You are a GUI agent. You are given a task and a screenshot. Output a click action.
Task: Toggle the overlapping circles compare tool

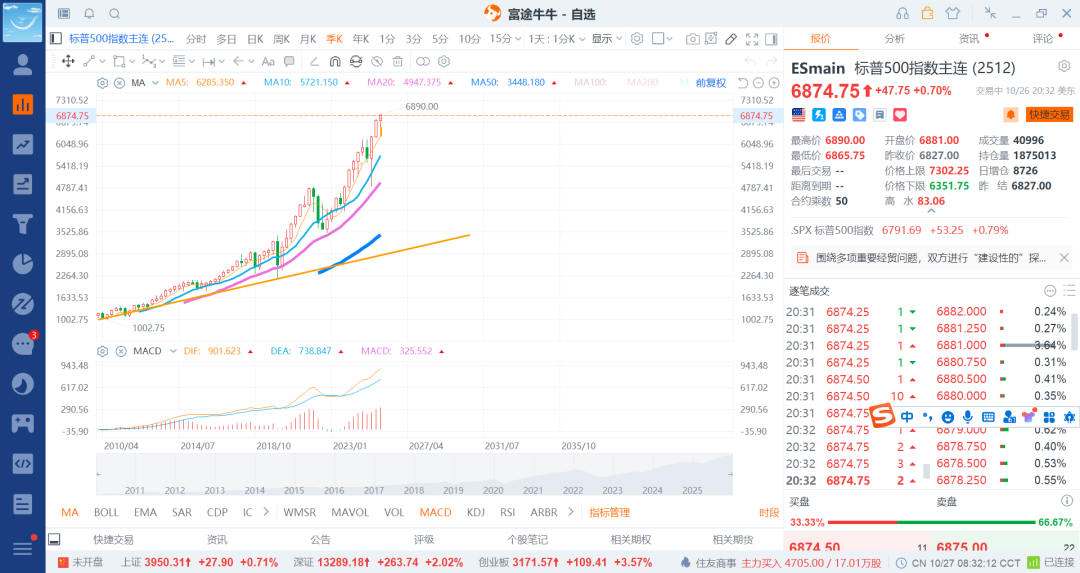423,61
